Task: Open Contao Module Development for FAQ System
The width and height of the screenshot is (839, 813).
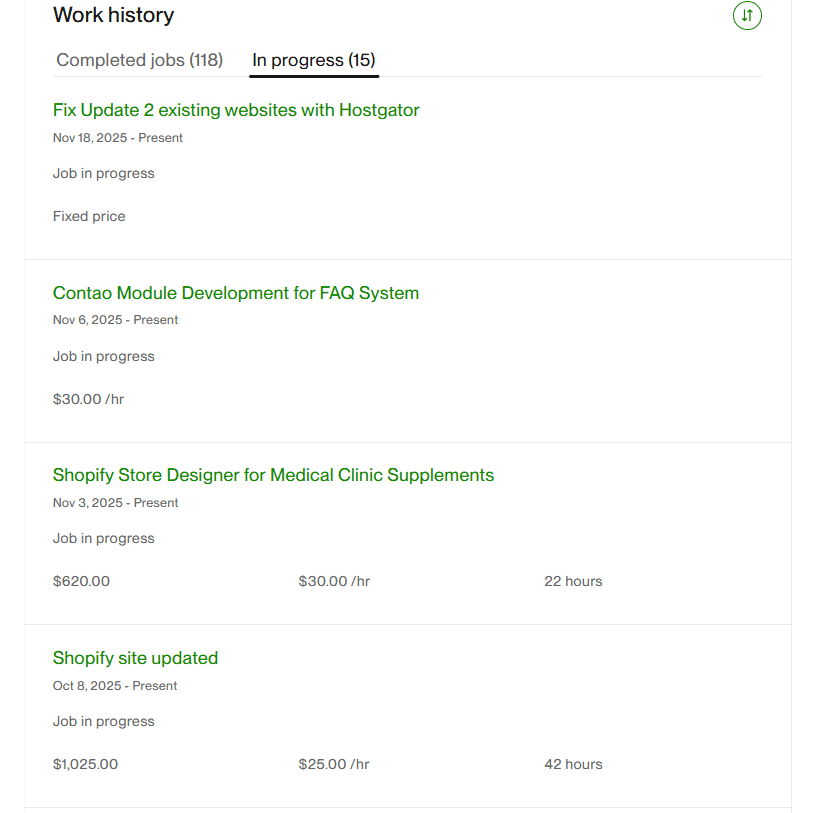Action: pos(236,293)
